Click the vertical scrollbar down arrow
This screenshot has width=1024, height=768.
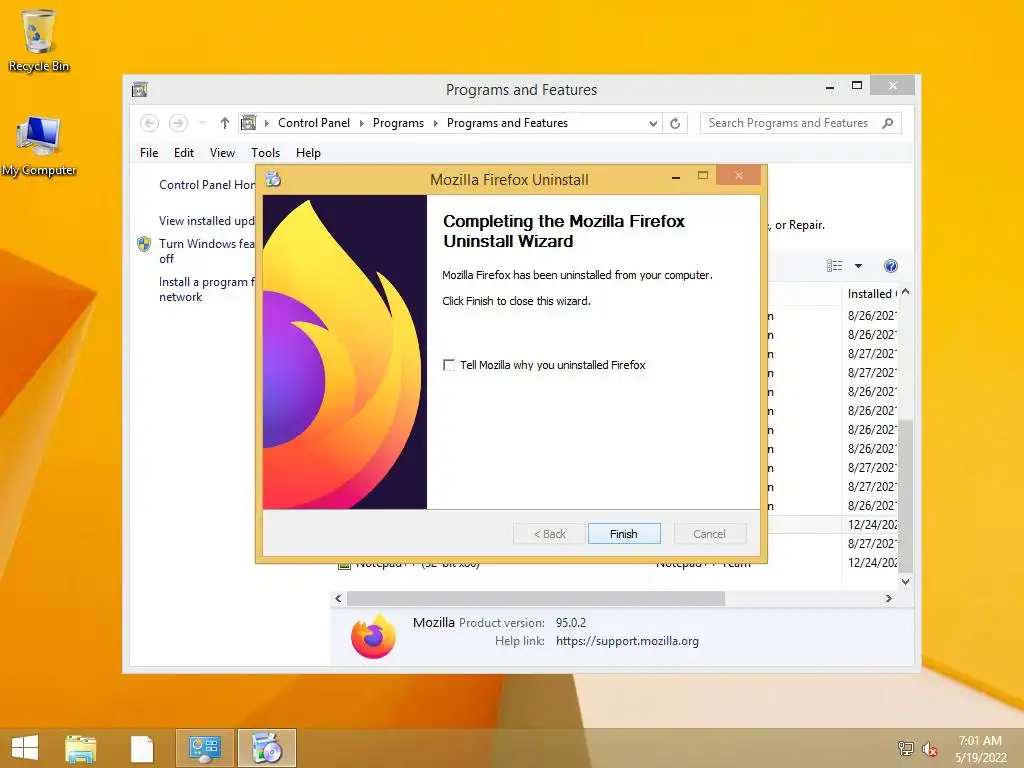tap(905, 581)
